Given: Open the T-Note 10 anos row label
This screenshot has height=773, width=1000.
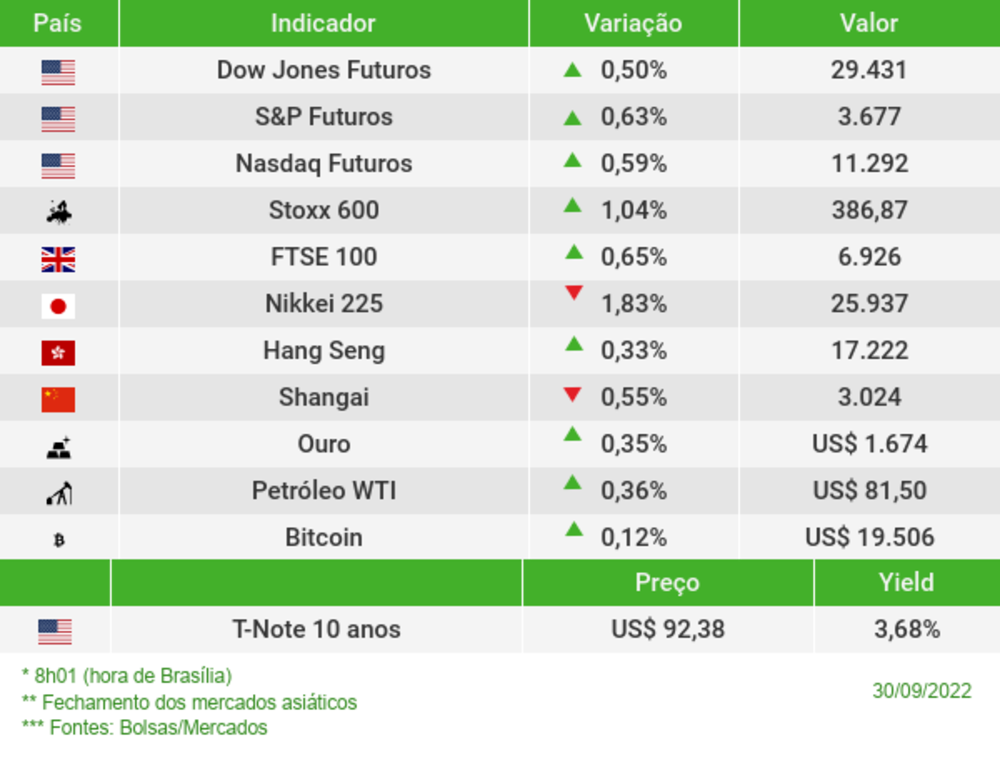Looking at the screenshot, I should 316,630.
